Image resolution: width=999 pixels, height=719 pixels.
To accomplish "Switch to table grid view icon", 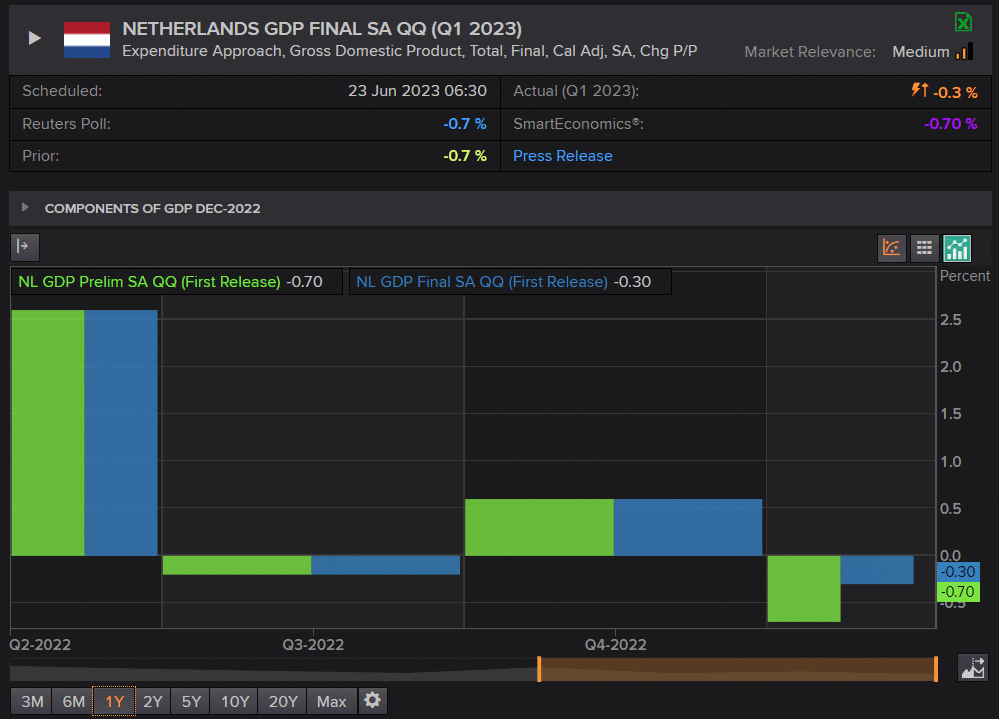I will (924, 248).
